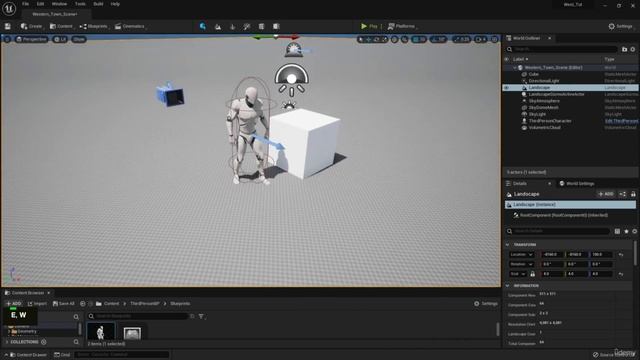Open the Edit menu
The width and height of the screenshot is (640, 360).
point(40,4)
